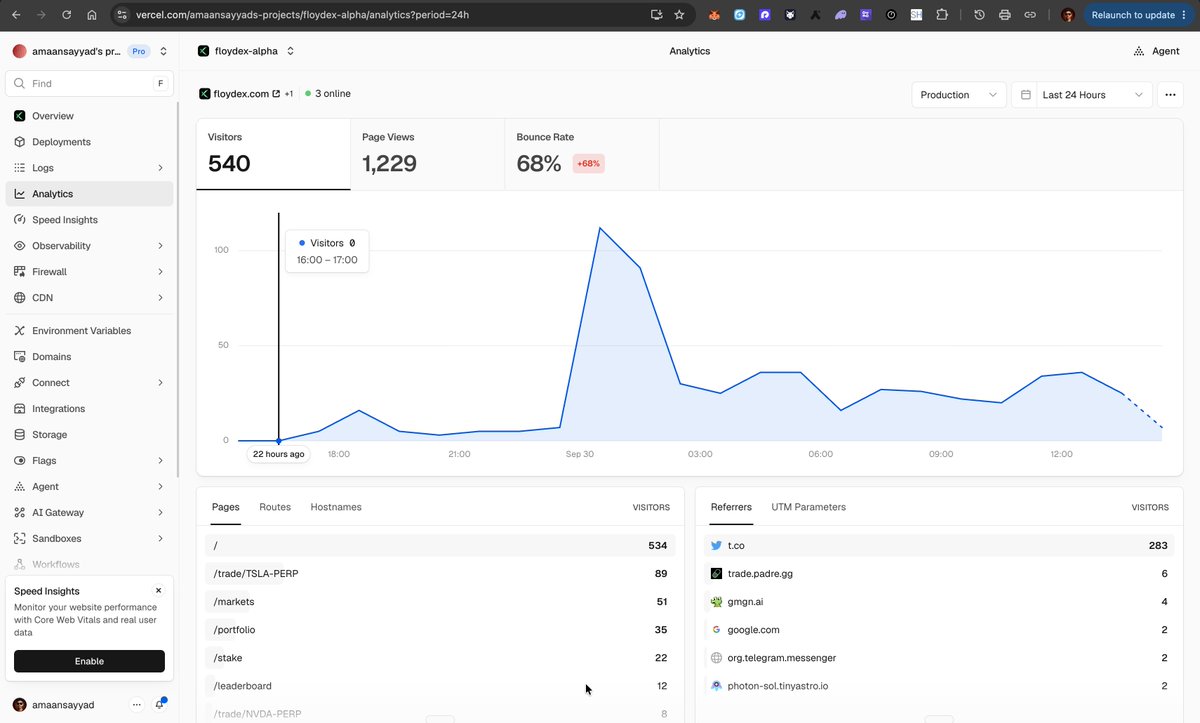Click the calendar icon in date range selector

(1026, 95)
